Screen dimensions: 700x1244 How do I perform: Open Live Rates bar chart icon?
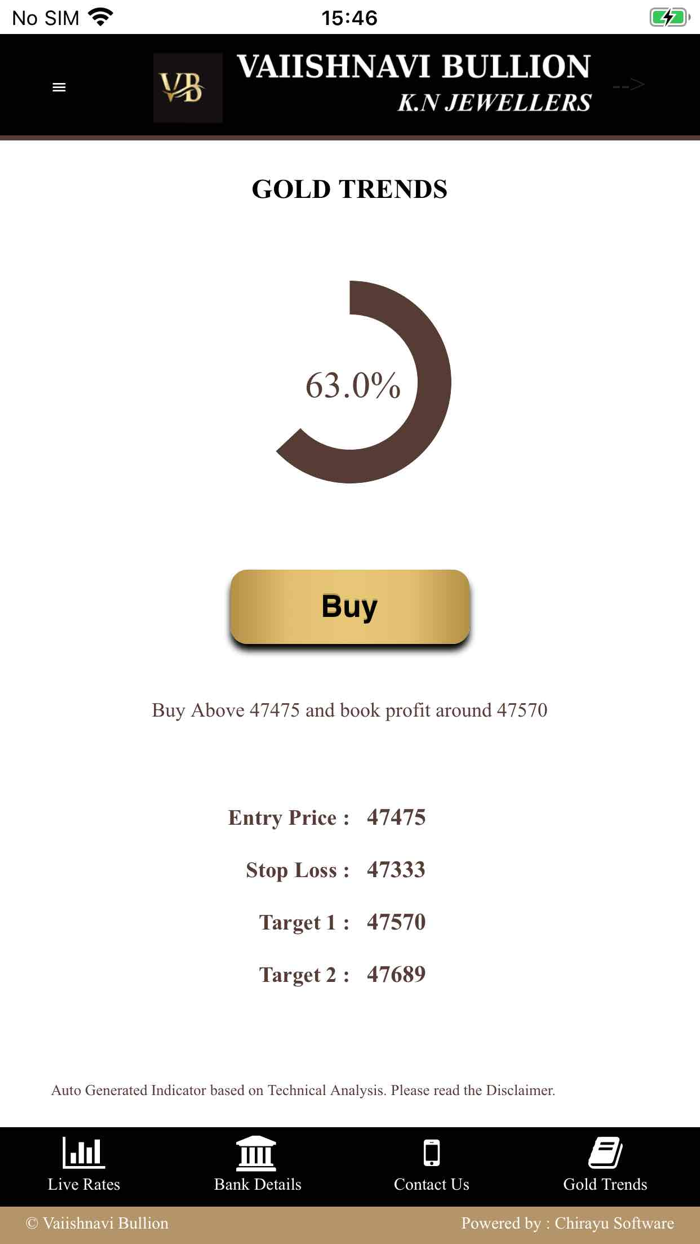click(x=84, y=1153)
